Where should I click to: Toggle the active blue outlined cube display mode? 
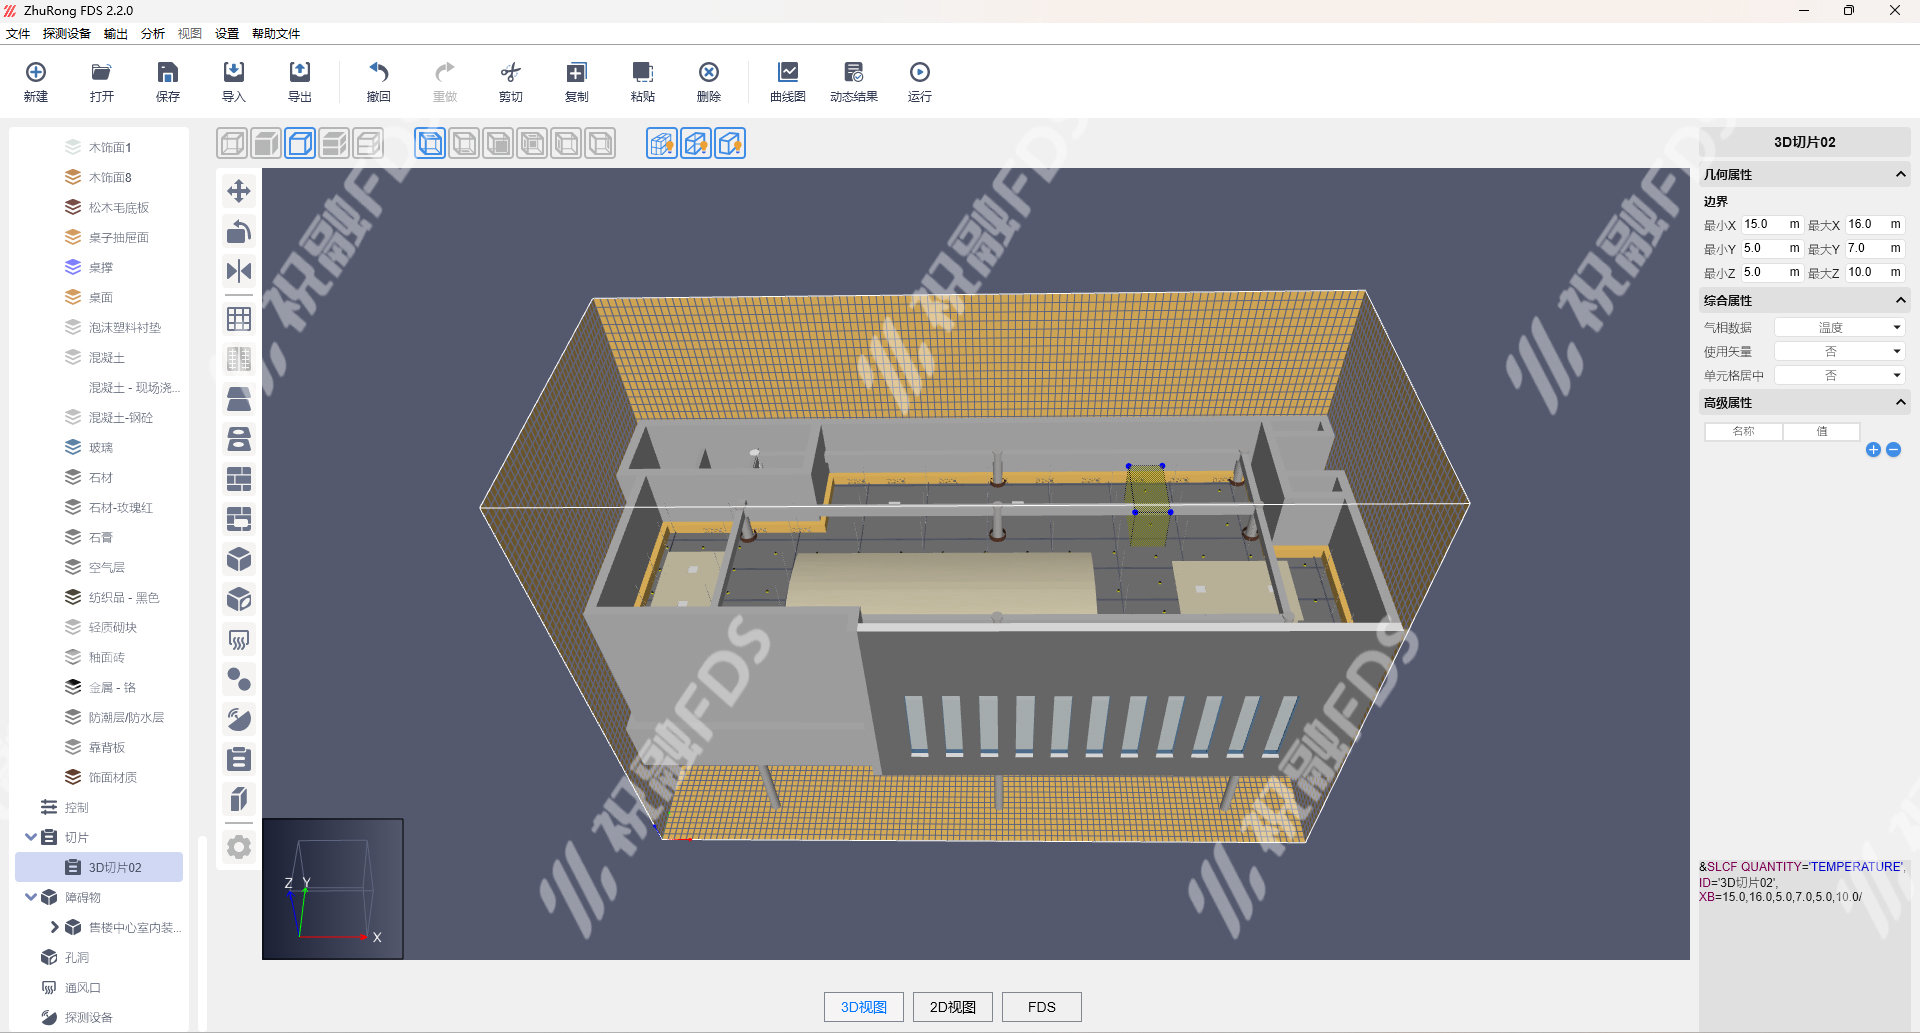(x=300, y=143)
